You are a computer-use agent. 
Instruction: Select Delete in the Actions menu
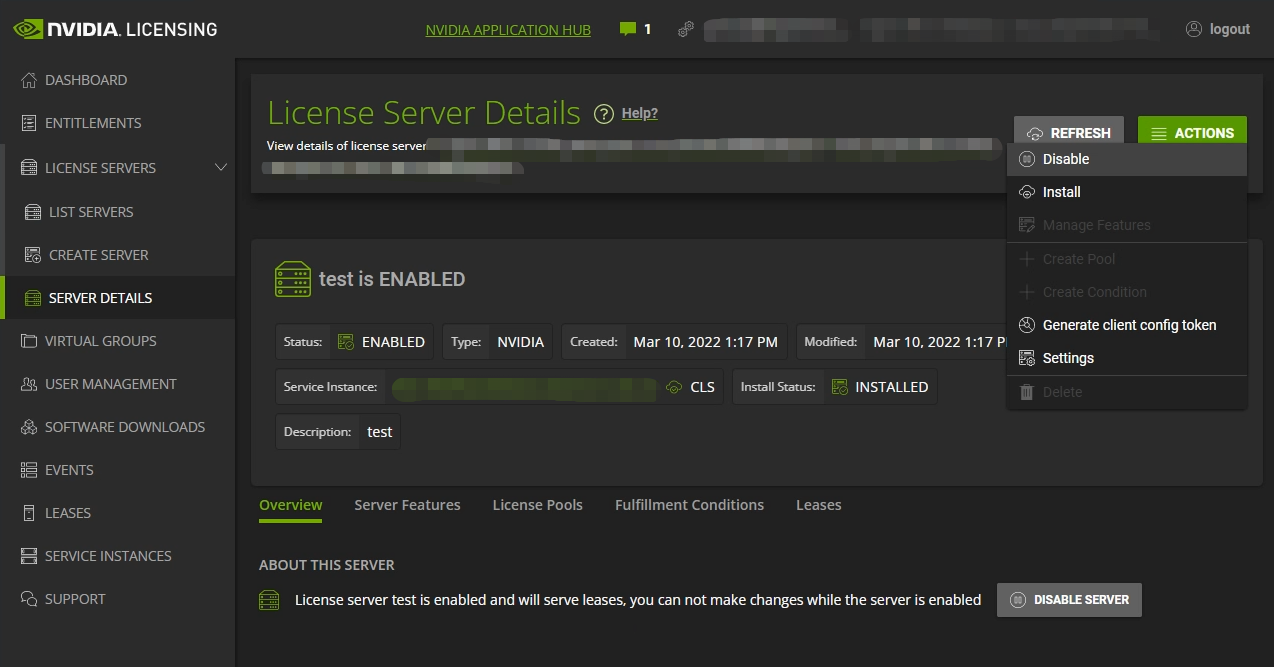tap(1127, 392)
